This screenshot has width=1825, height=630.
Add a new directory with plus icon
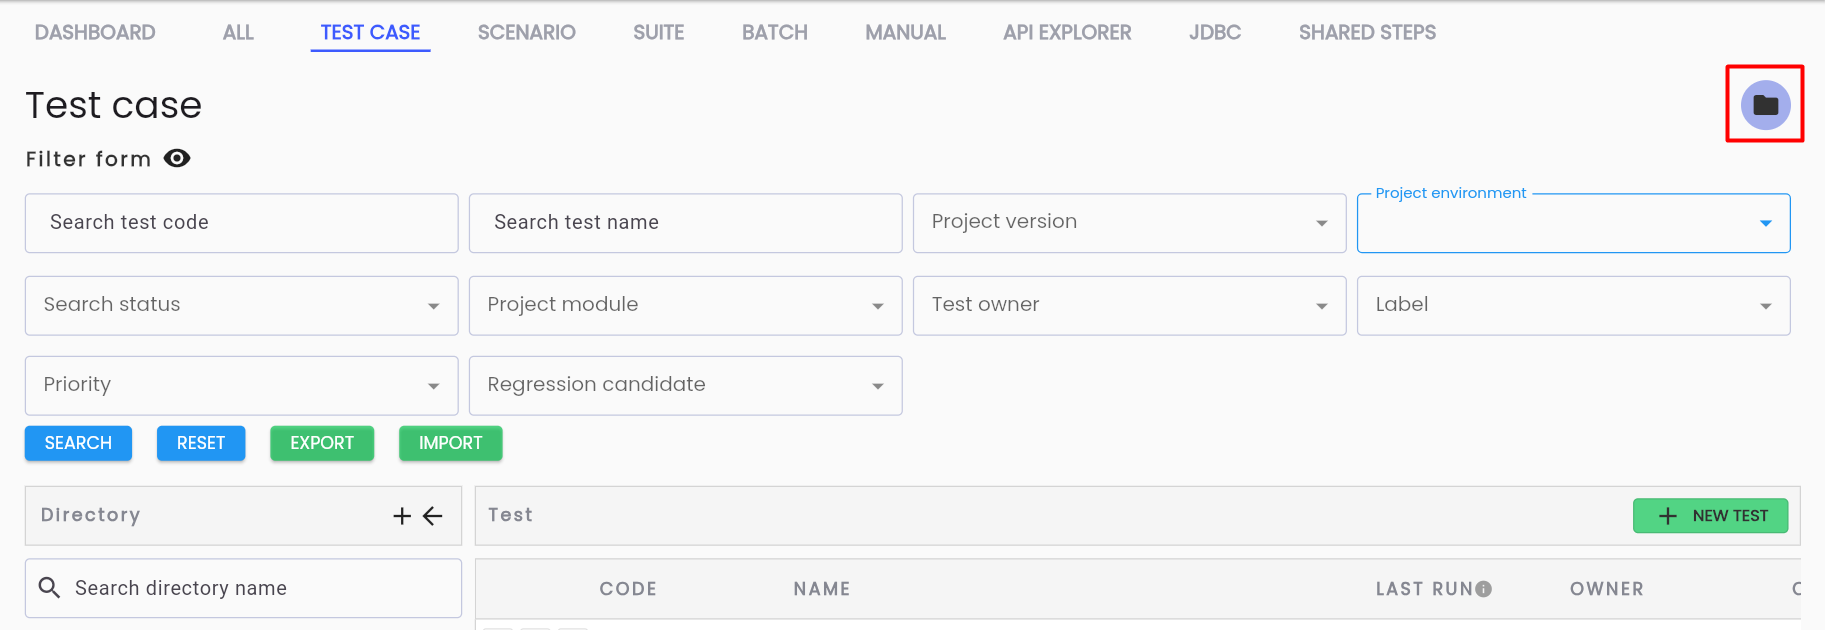[x=402, y=516]
